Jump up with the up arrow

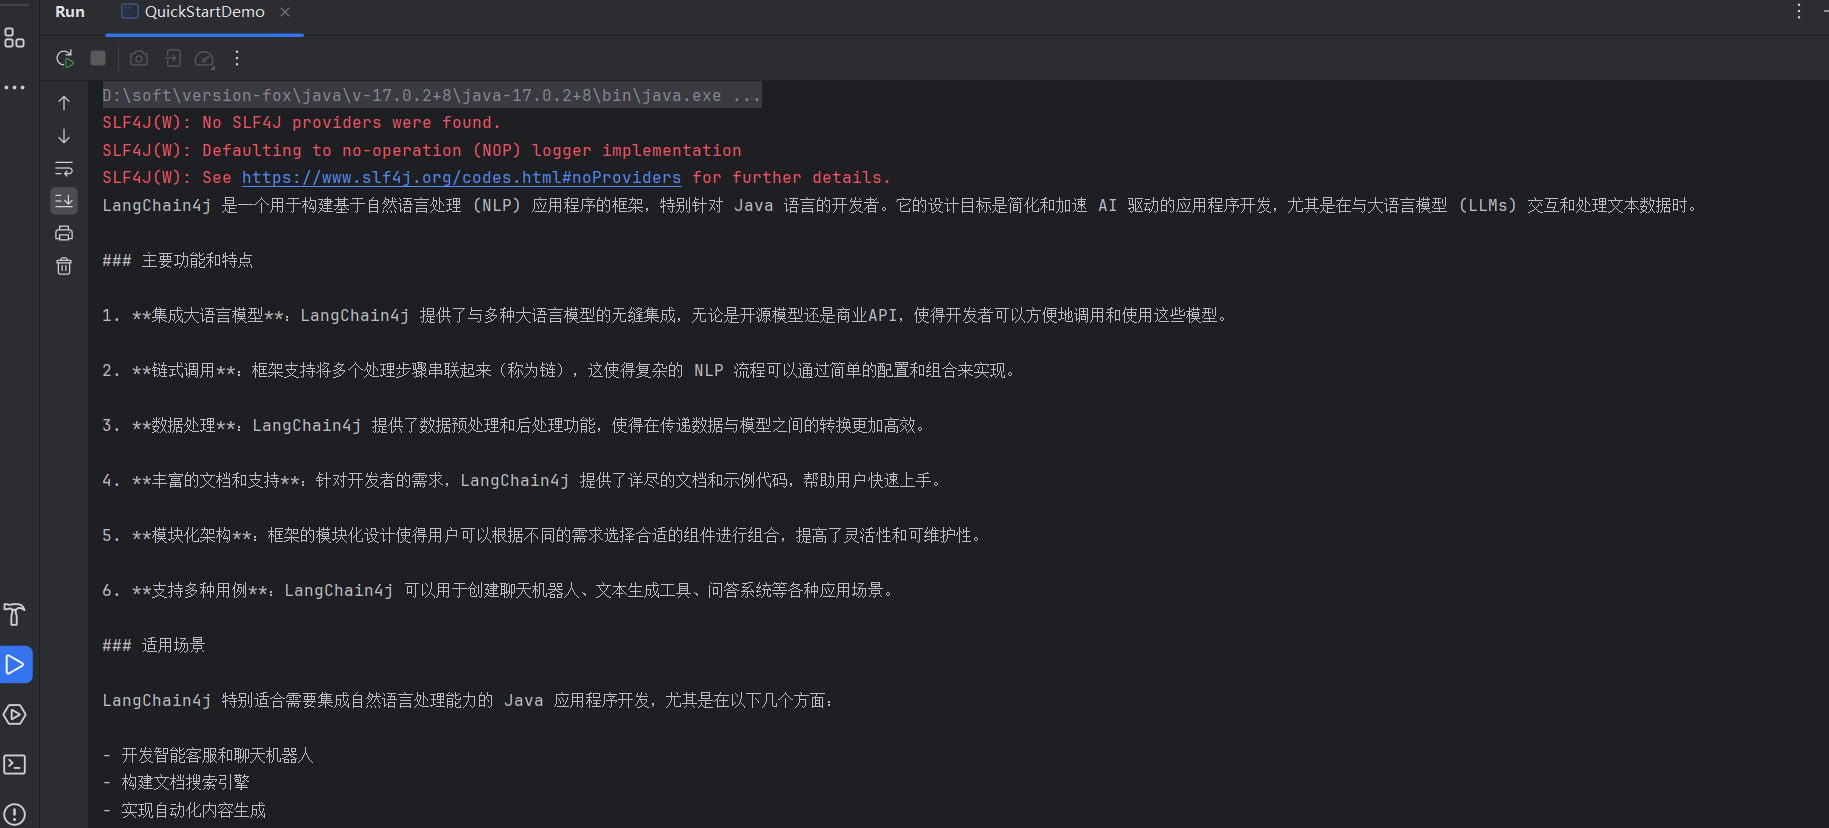(x=64, y=103)
